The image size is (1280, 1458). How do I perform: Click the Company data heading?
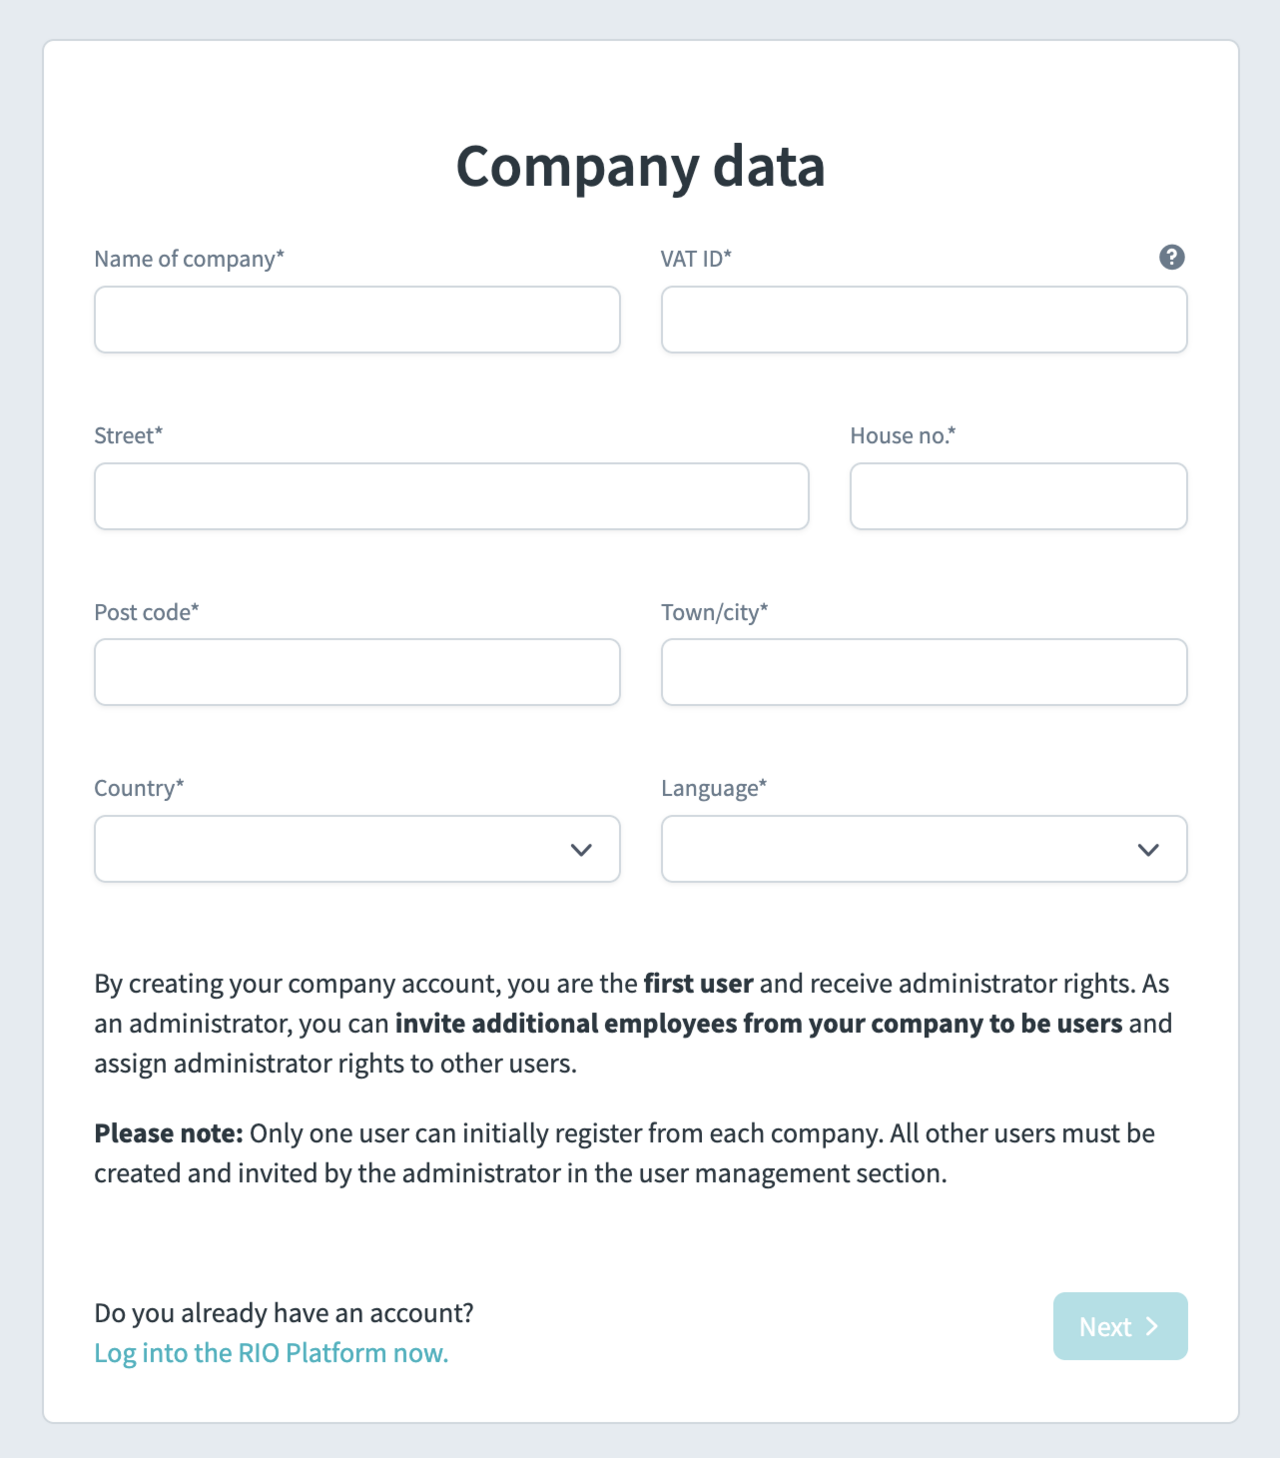click(x=640, y=167)
